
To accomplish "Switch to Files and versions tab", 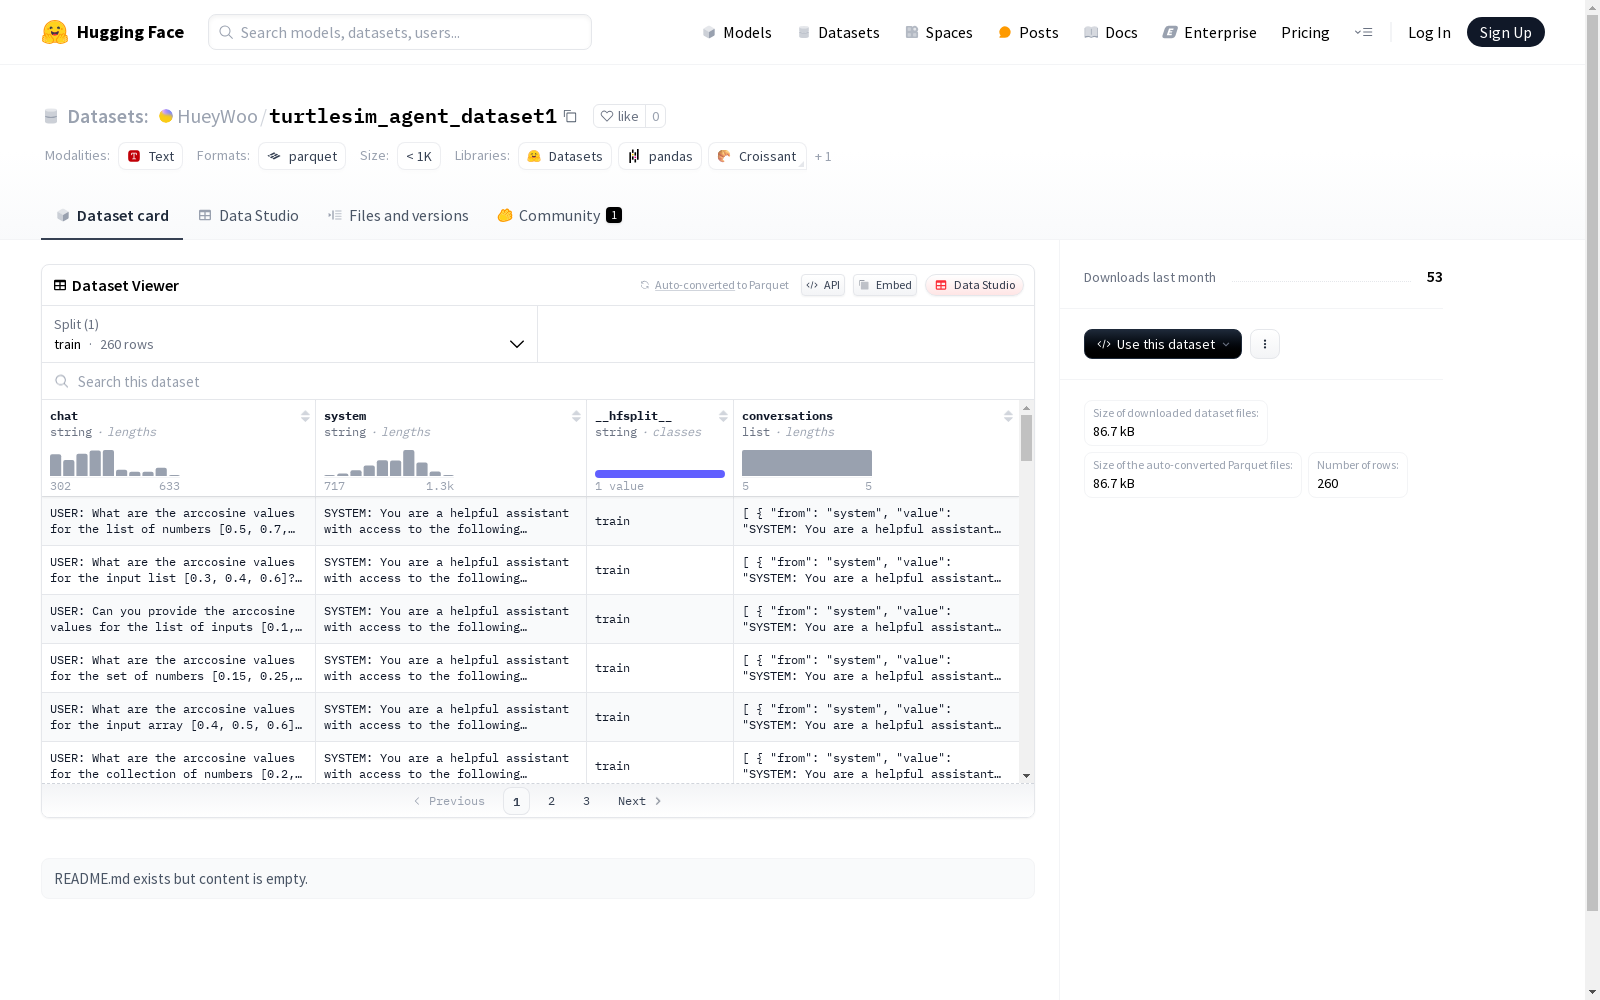I will [398, 215].
